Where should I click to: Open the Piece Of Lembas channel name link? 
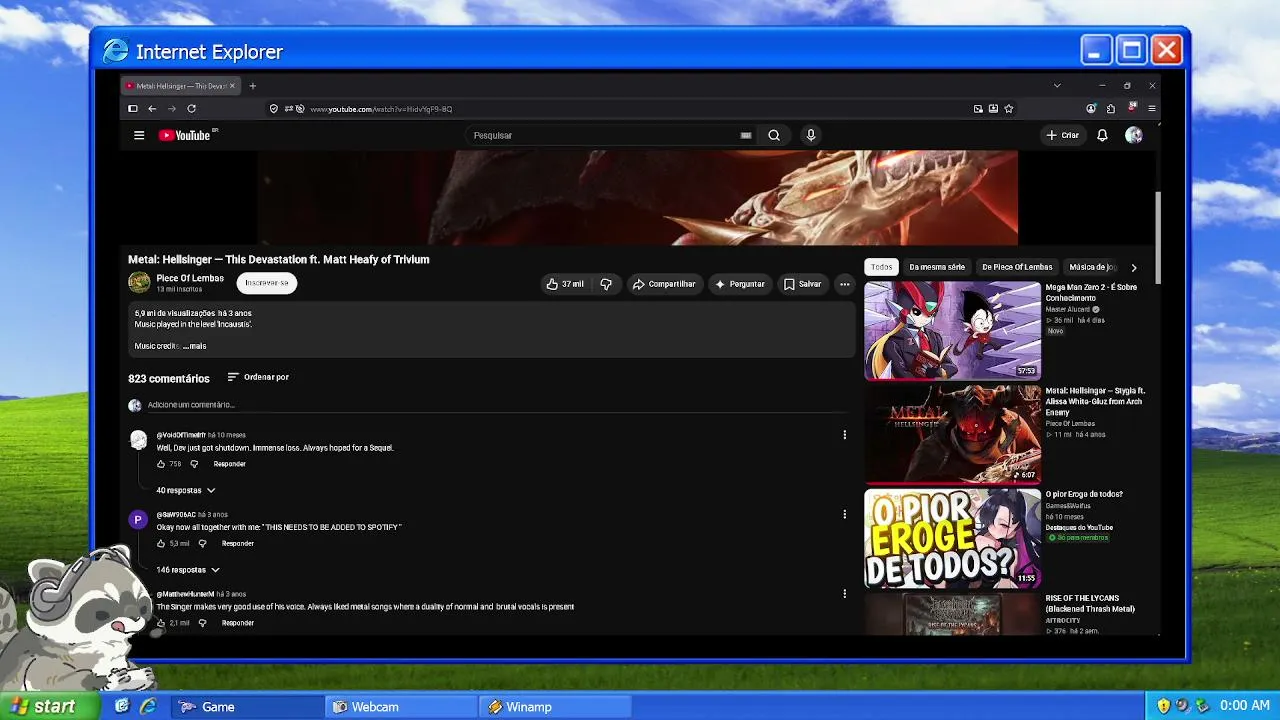tap(190, 278)
